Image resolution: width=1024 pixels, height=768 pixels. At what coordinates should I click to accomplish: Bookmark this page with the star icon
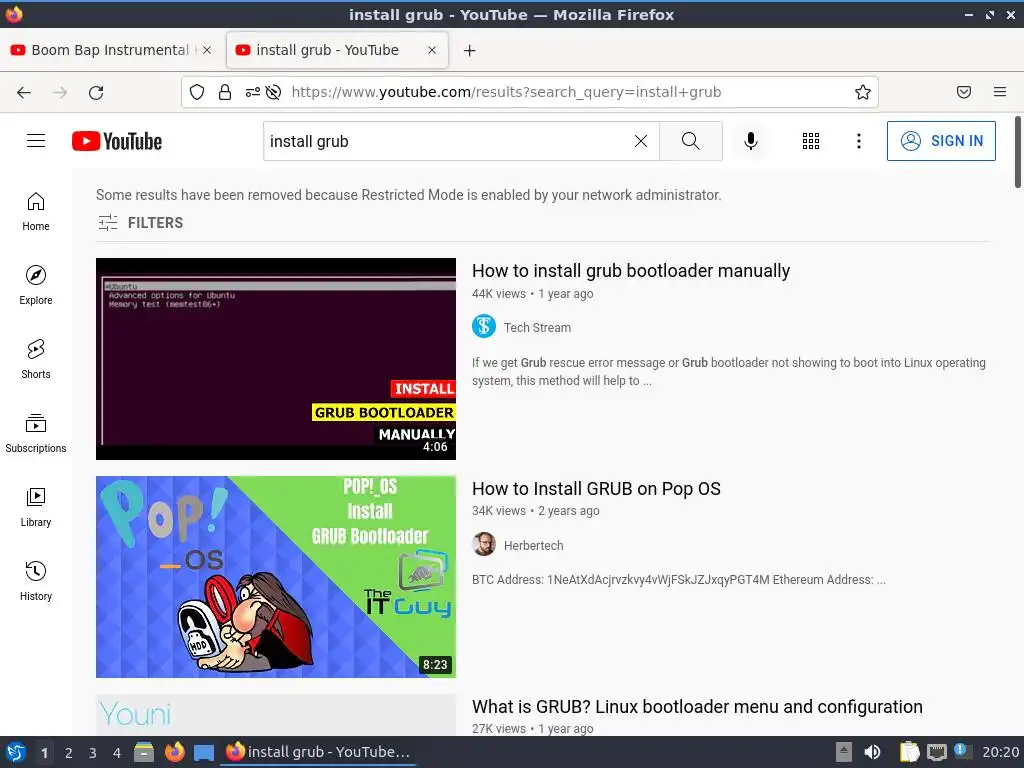863,92
